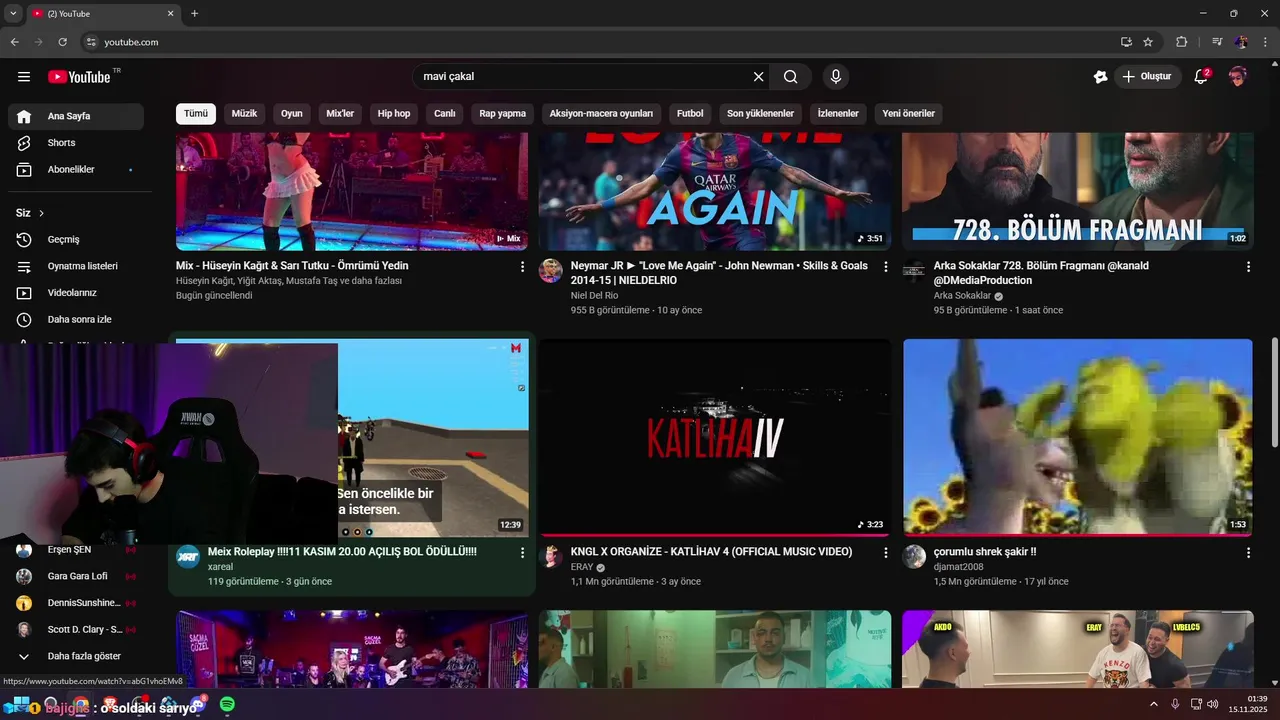Image resolution: width=1280 pixels, height=720 pixels.
Task: Expand Daha fazla göster subscriptions
Action: tap(76, 656)
